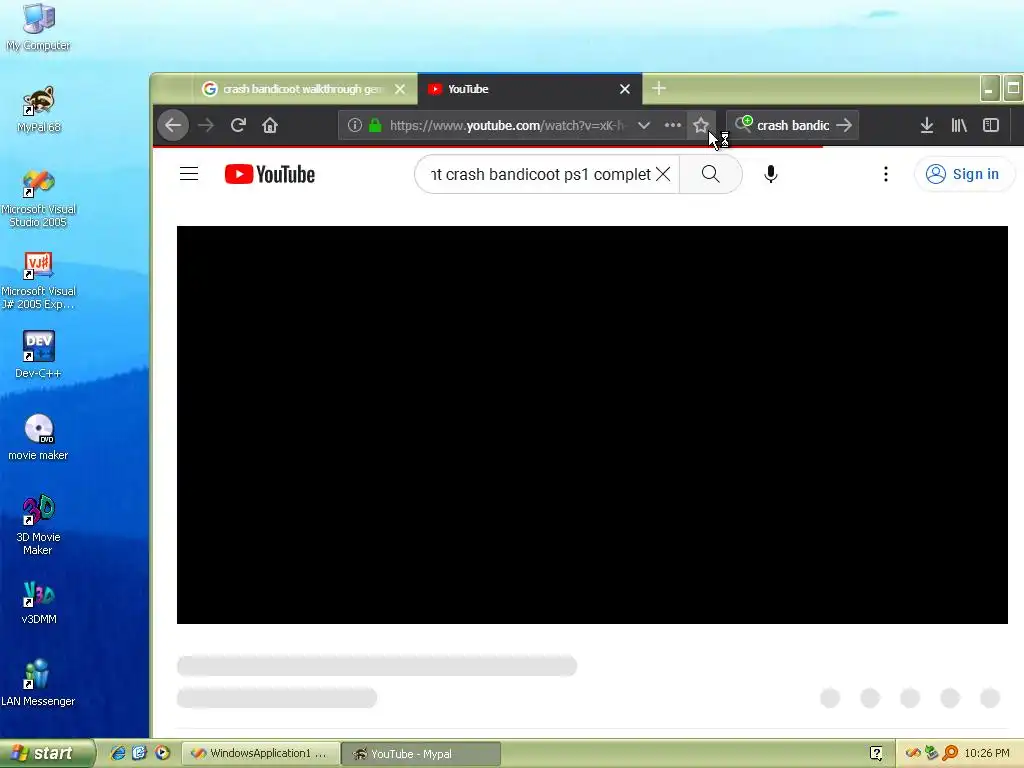This screenshot has height=768, width=1024.
Task: Click the magnifier system tray icon
Action: pyautogui.click(x=950, y=753)
